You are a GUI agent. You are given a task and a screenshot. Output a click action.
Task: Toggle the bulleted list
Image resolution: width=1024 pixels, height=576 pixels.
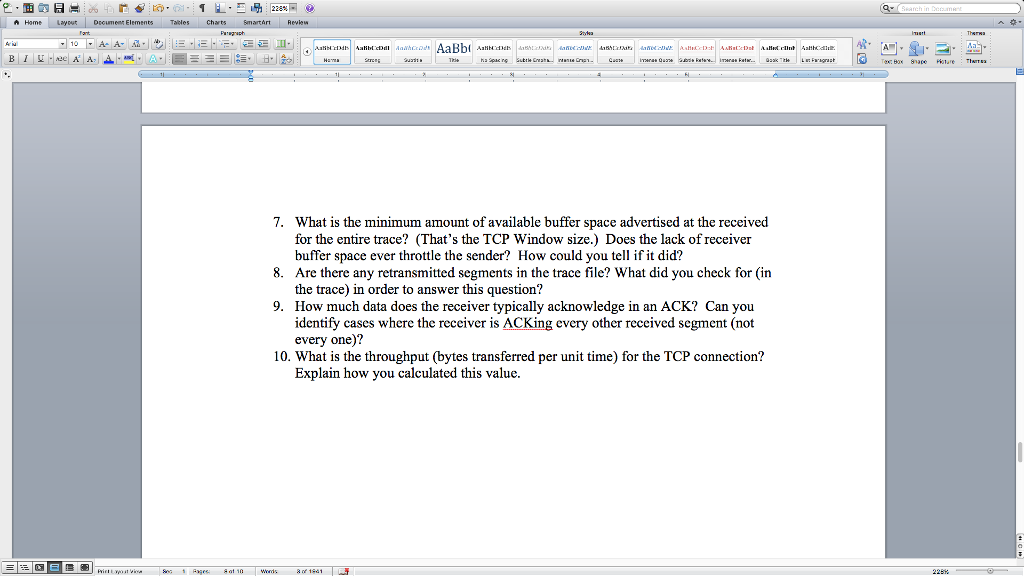tap(182, 43)
